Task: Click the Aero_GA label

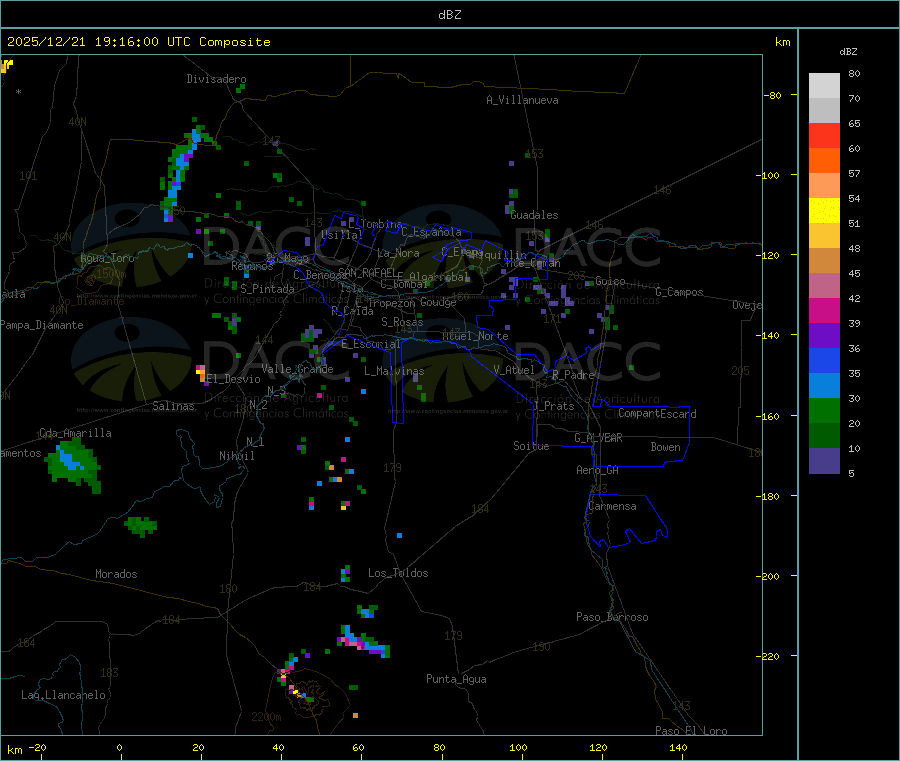Action: point(598,470)
